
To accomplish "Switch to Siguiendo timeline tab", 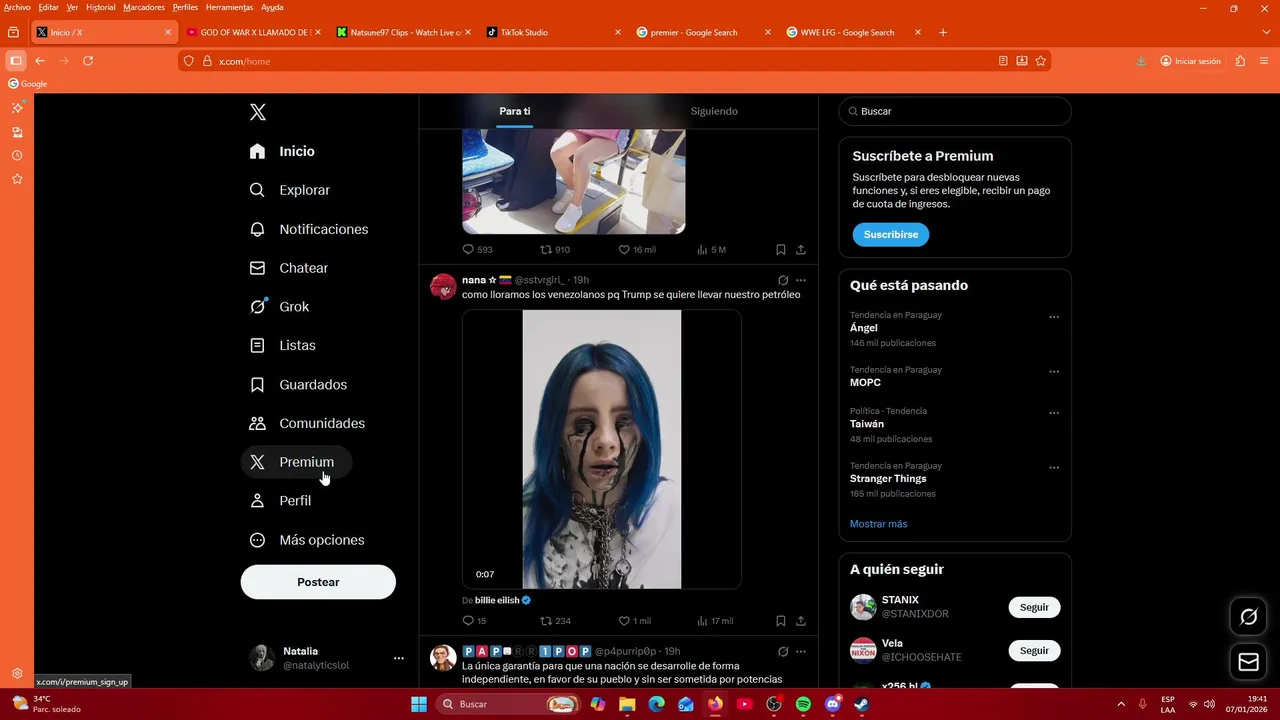I will (x=714, y=111).
